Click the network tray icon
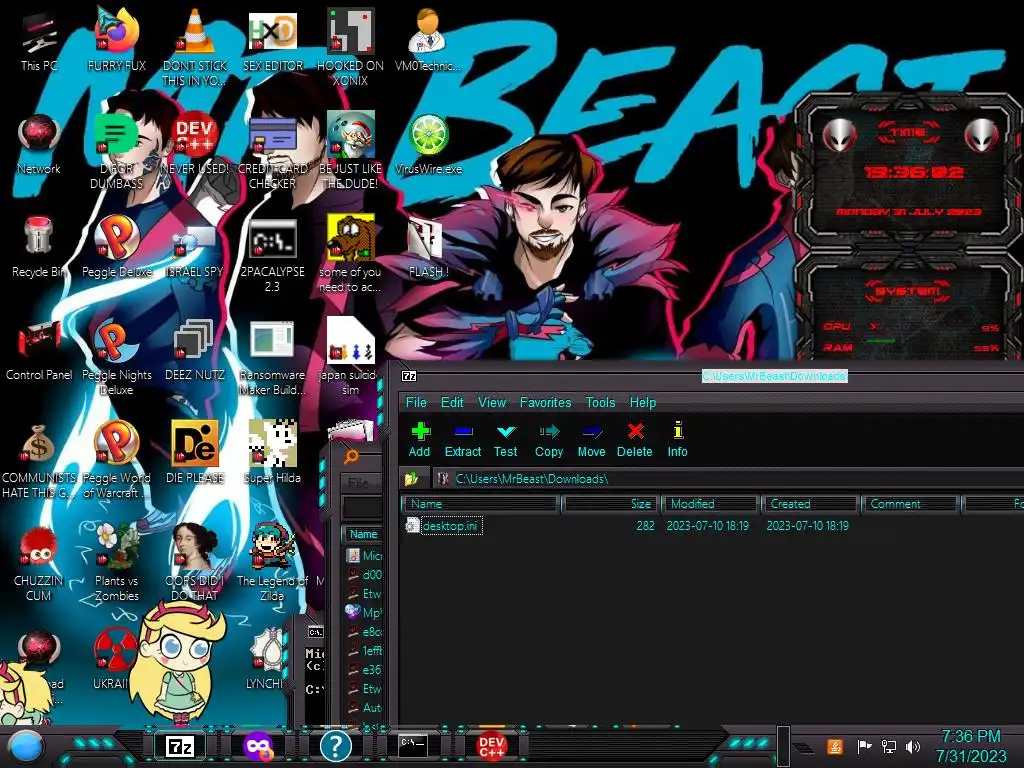 click(889, 746)
